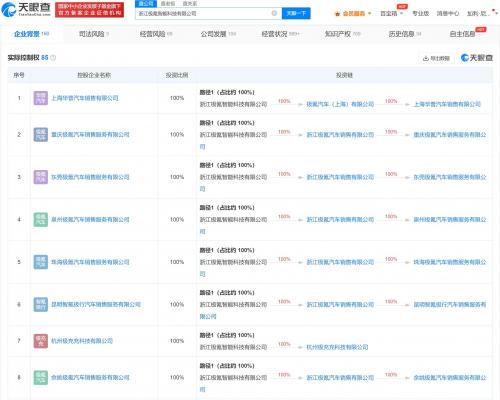Click the 控股企业名称 column header
Image resolution: width=500 pixels, height=400 pixels.
pos(94,75)
